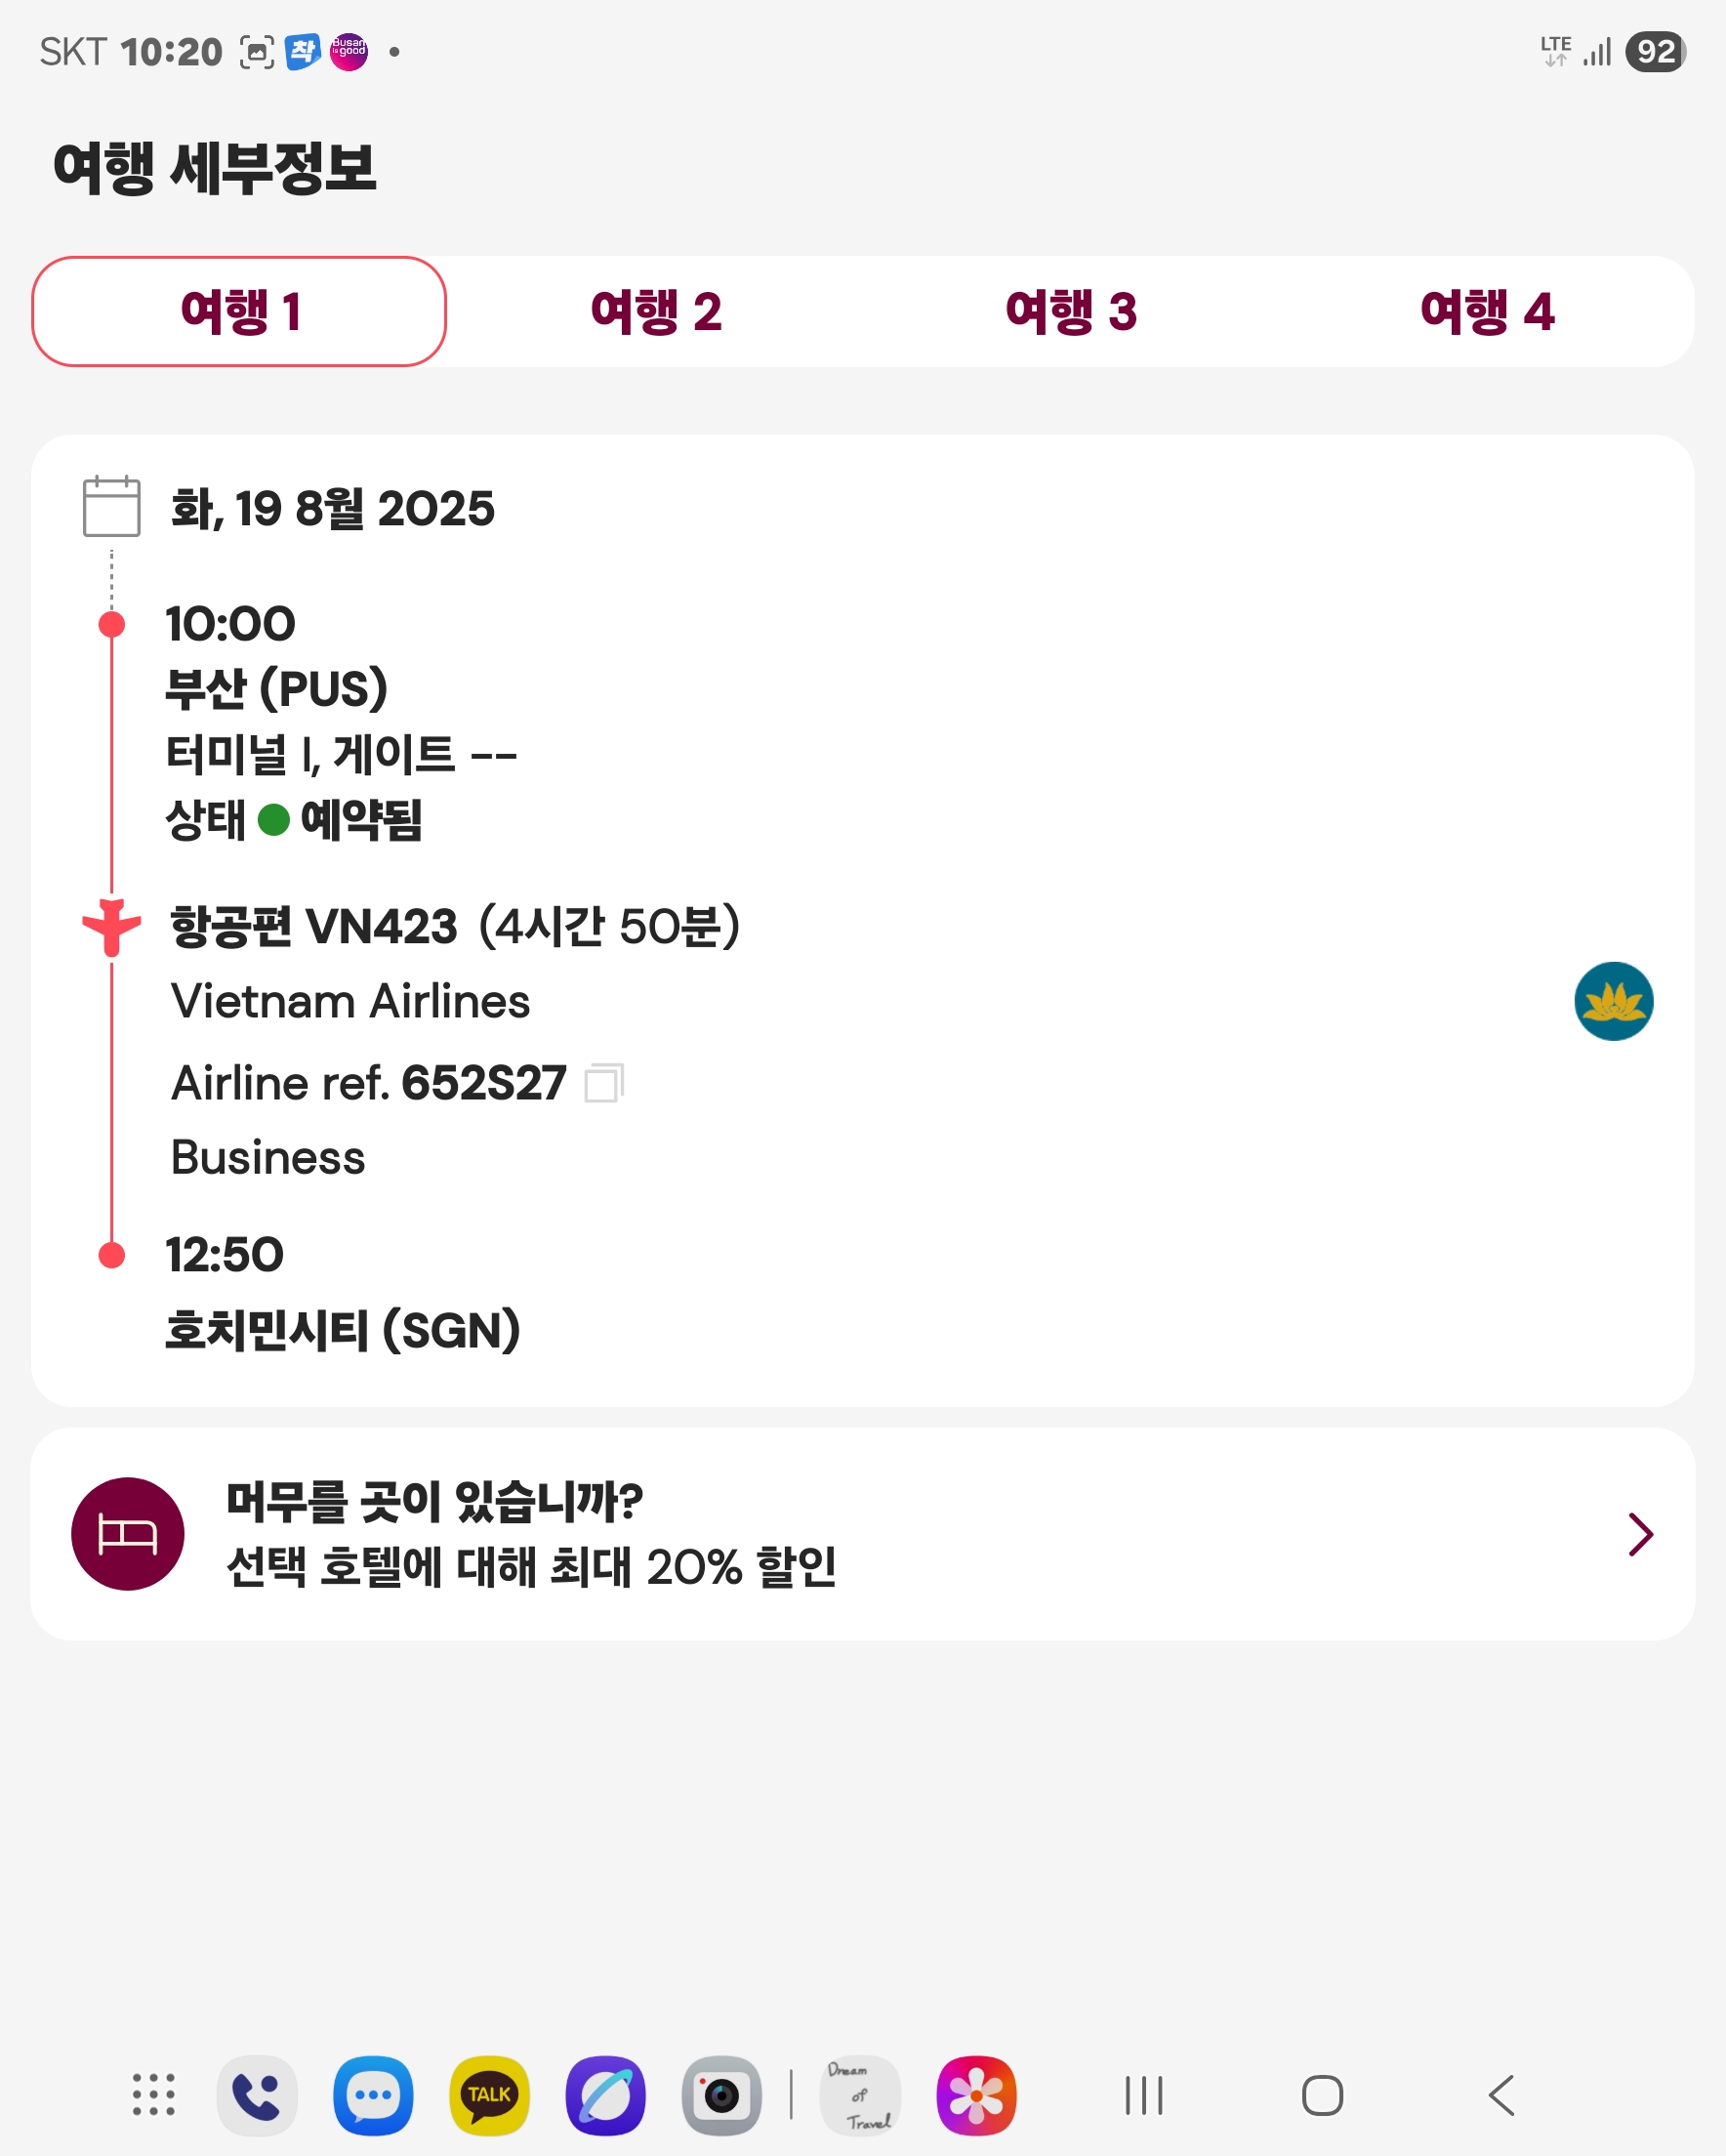Open the Phone app in the dock
1726x2156 pixels.
click(x=257, y=2095)
